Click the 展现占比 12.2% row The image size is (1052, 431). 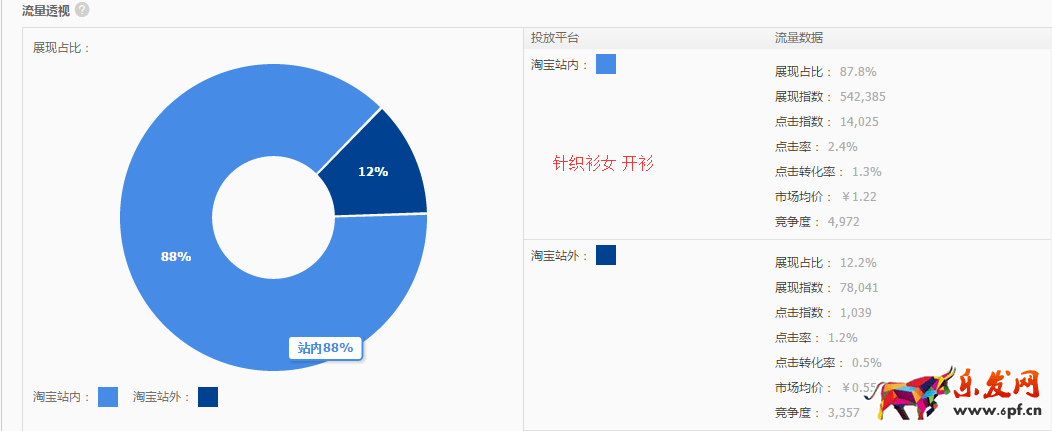tap(825, 262)
